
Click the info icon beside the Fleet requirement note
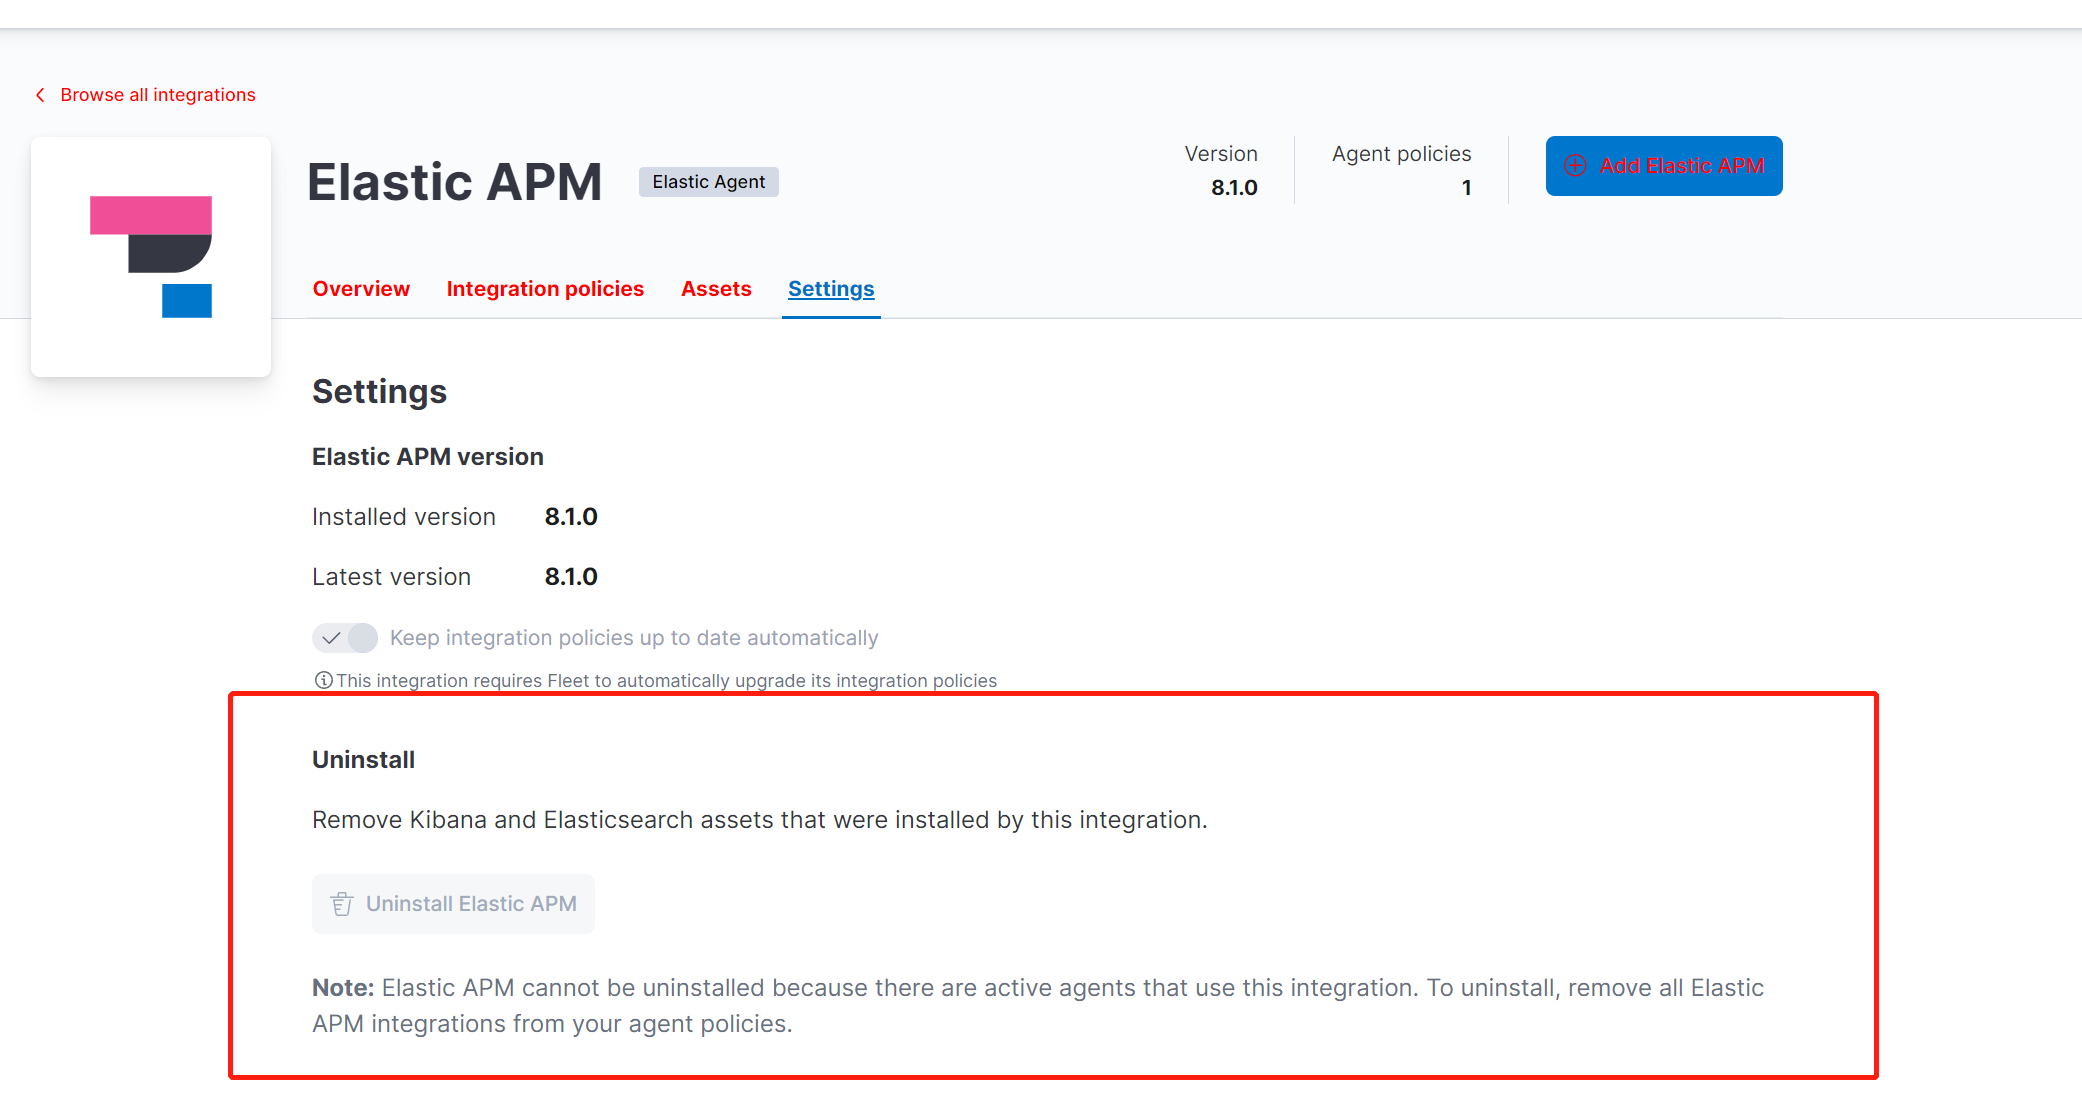[323, 681]
